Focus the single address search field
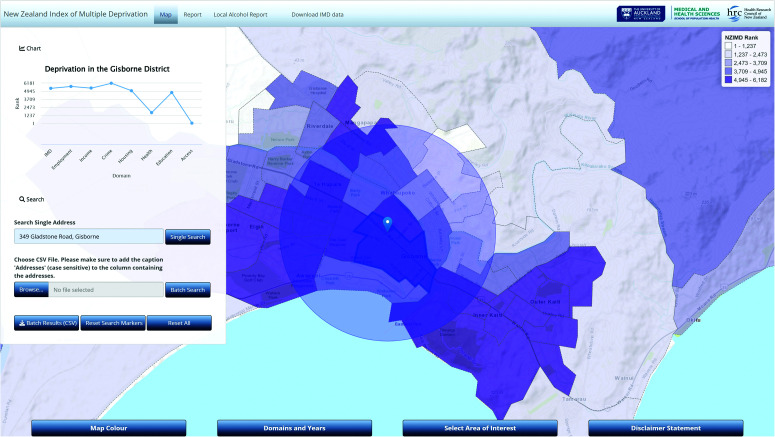775x437 pixels. 88,236
